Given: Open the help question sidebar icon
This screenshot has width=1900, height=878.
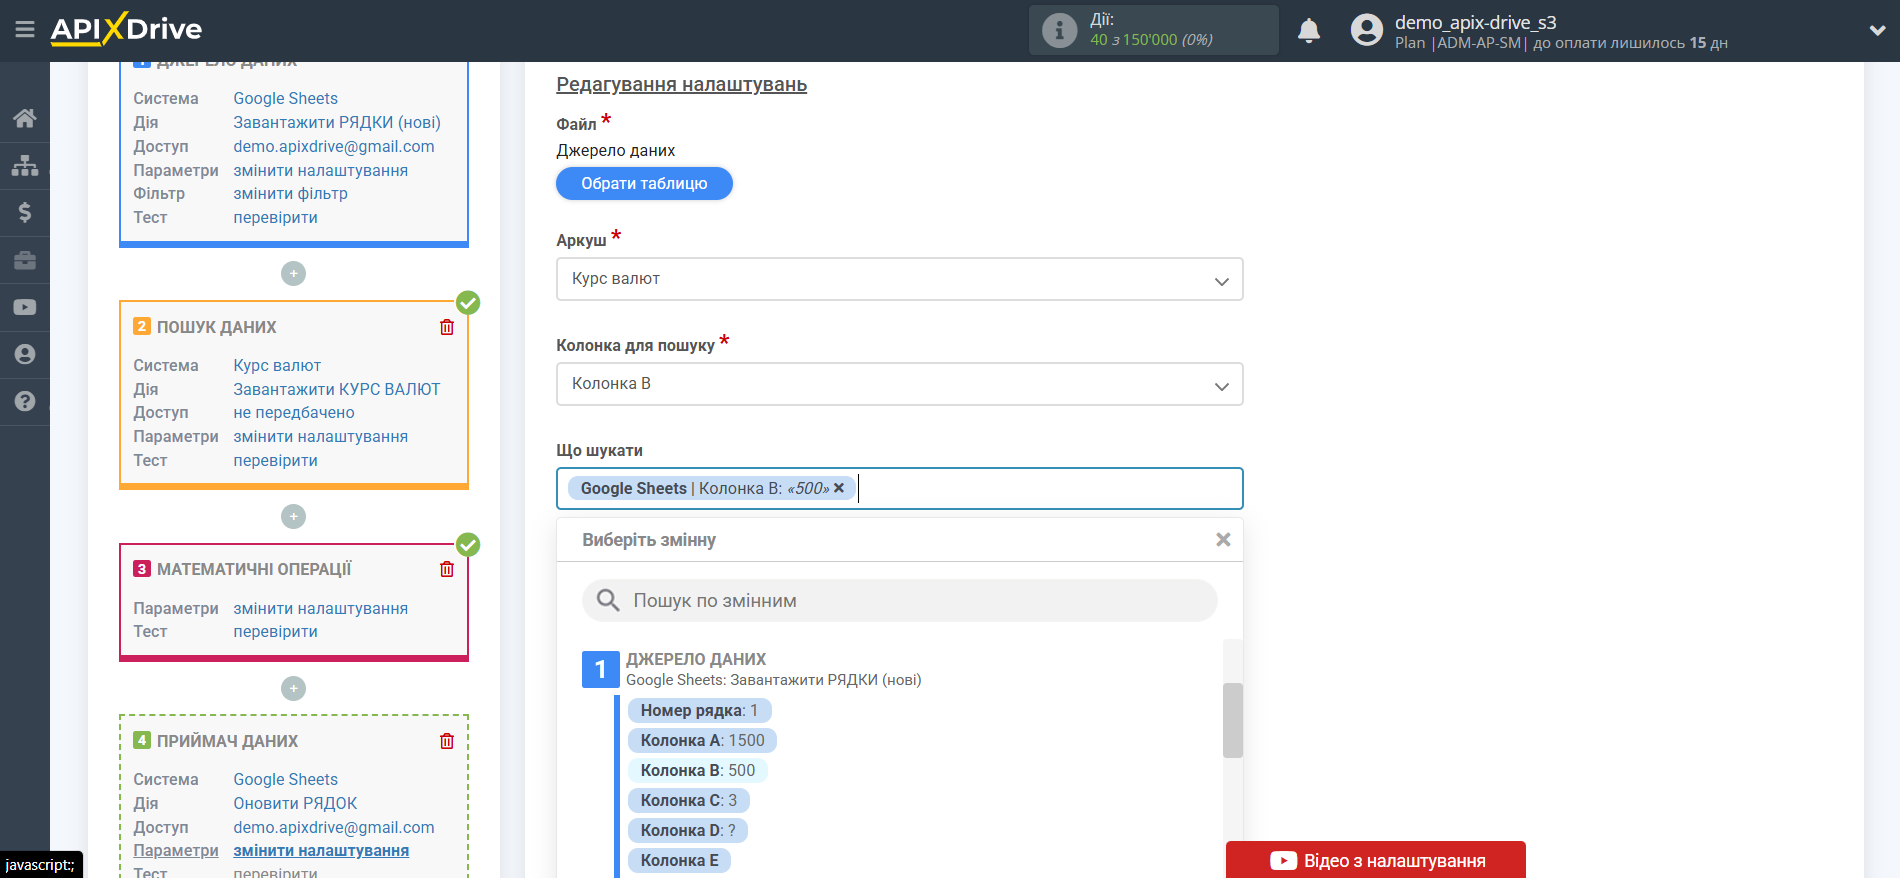Looking at the screenshot, I should pyautogui.click(x=25, y=401).
